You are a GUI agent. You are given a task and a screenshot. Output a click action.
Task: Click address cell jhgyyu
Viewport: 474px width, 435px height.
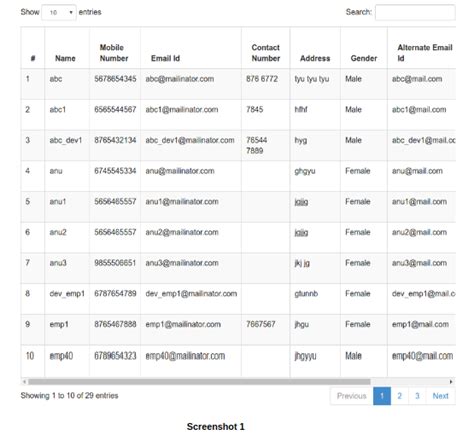click(x=305, y=356)
